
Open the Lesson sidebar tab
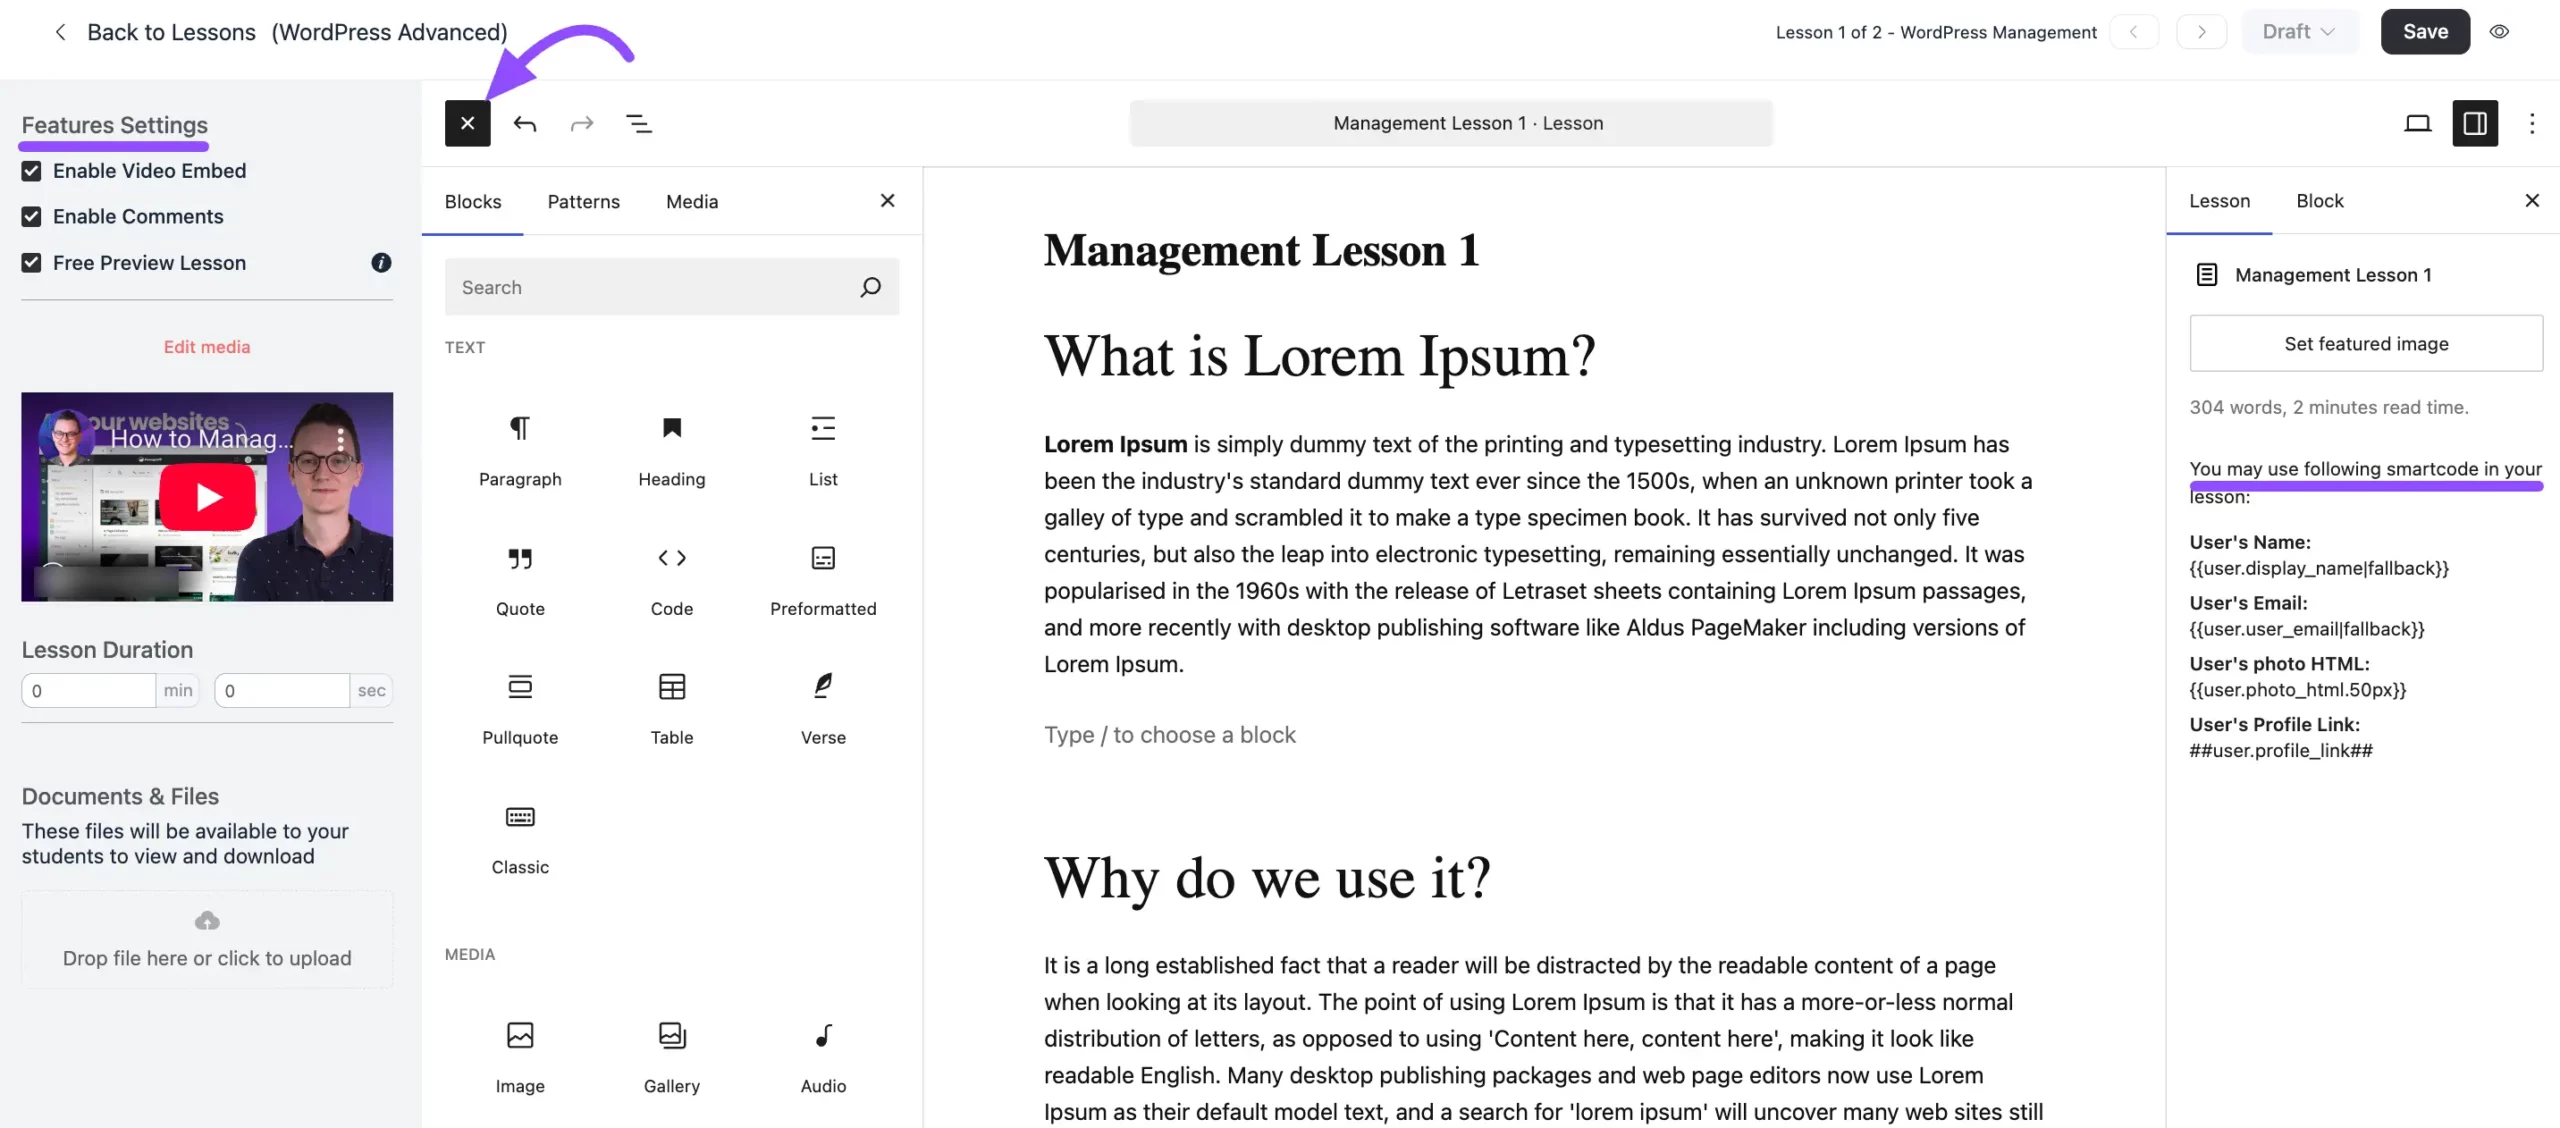coord(2219,201)
